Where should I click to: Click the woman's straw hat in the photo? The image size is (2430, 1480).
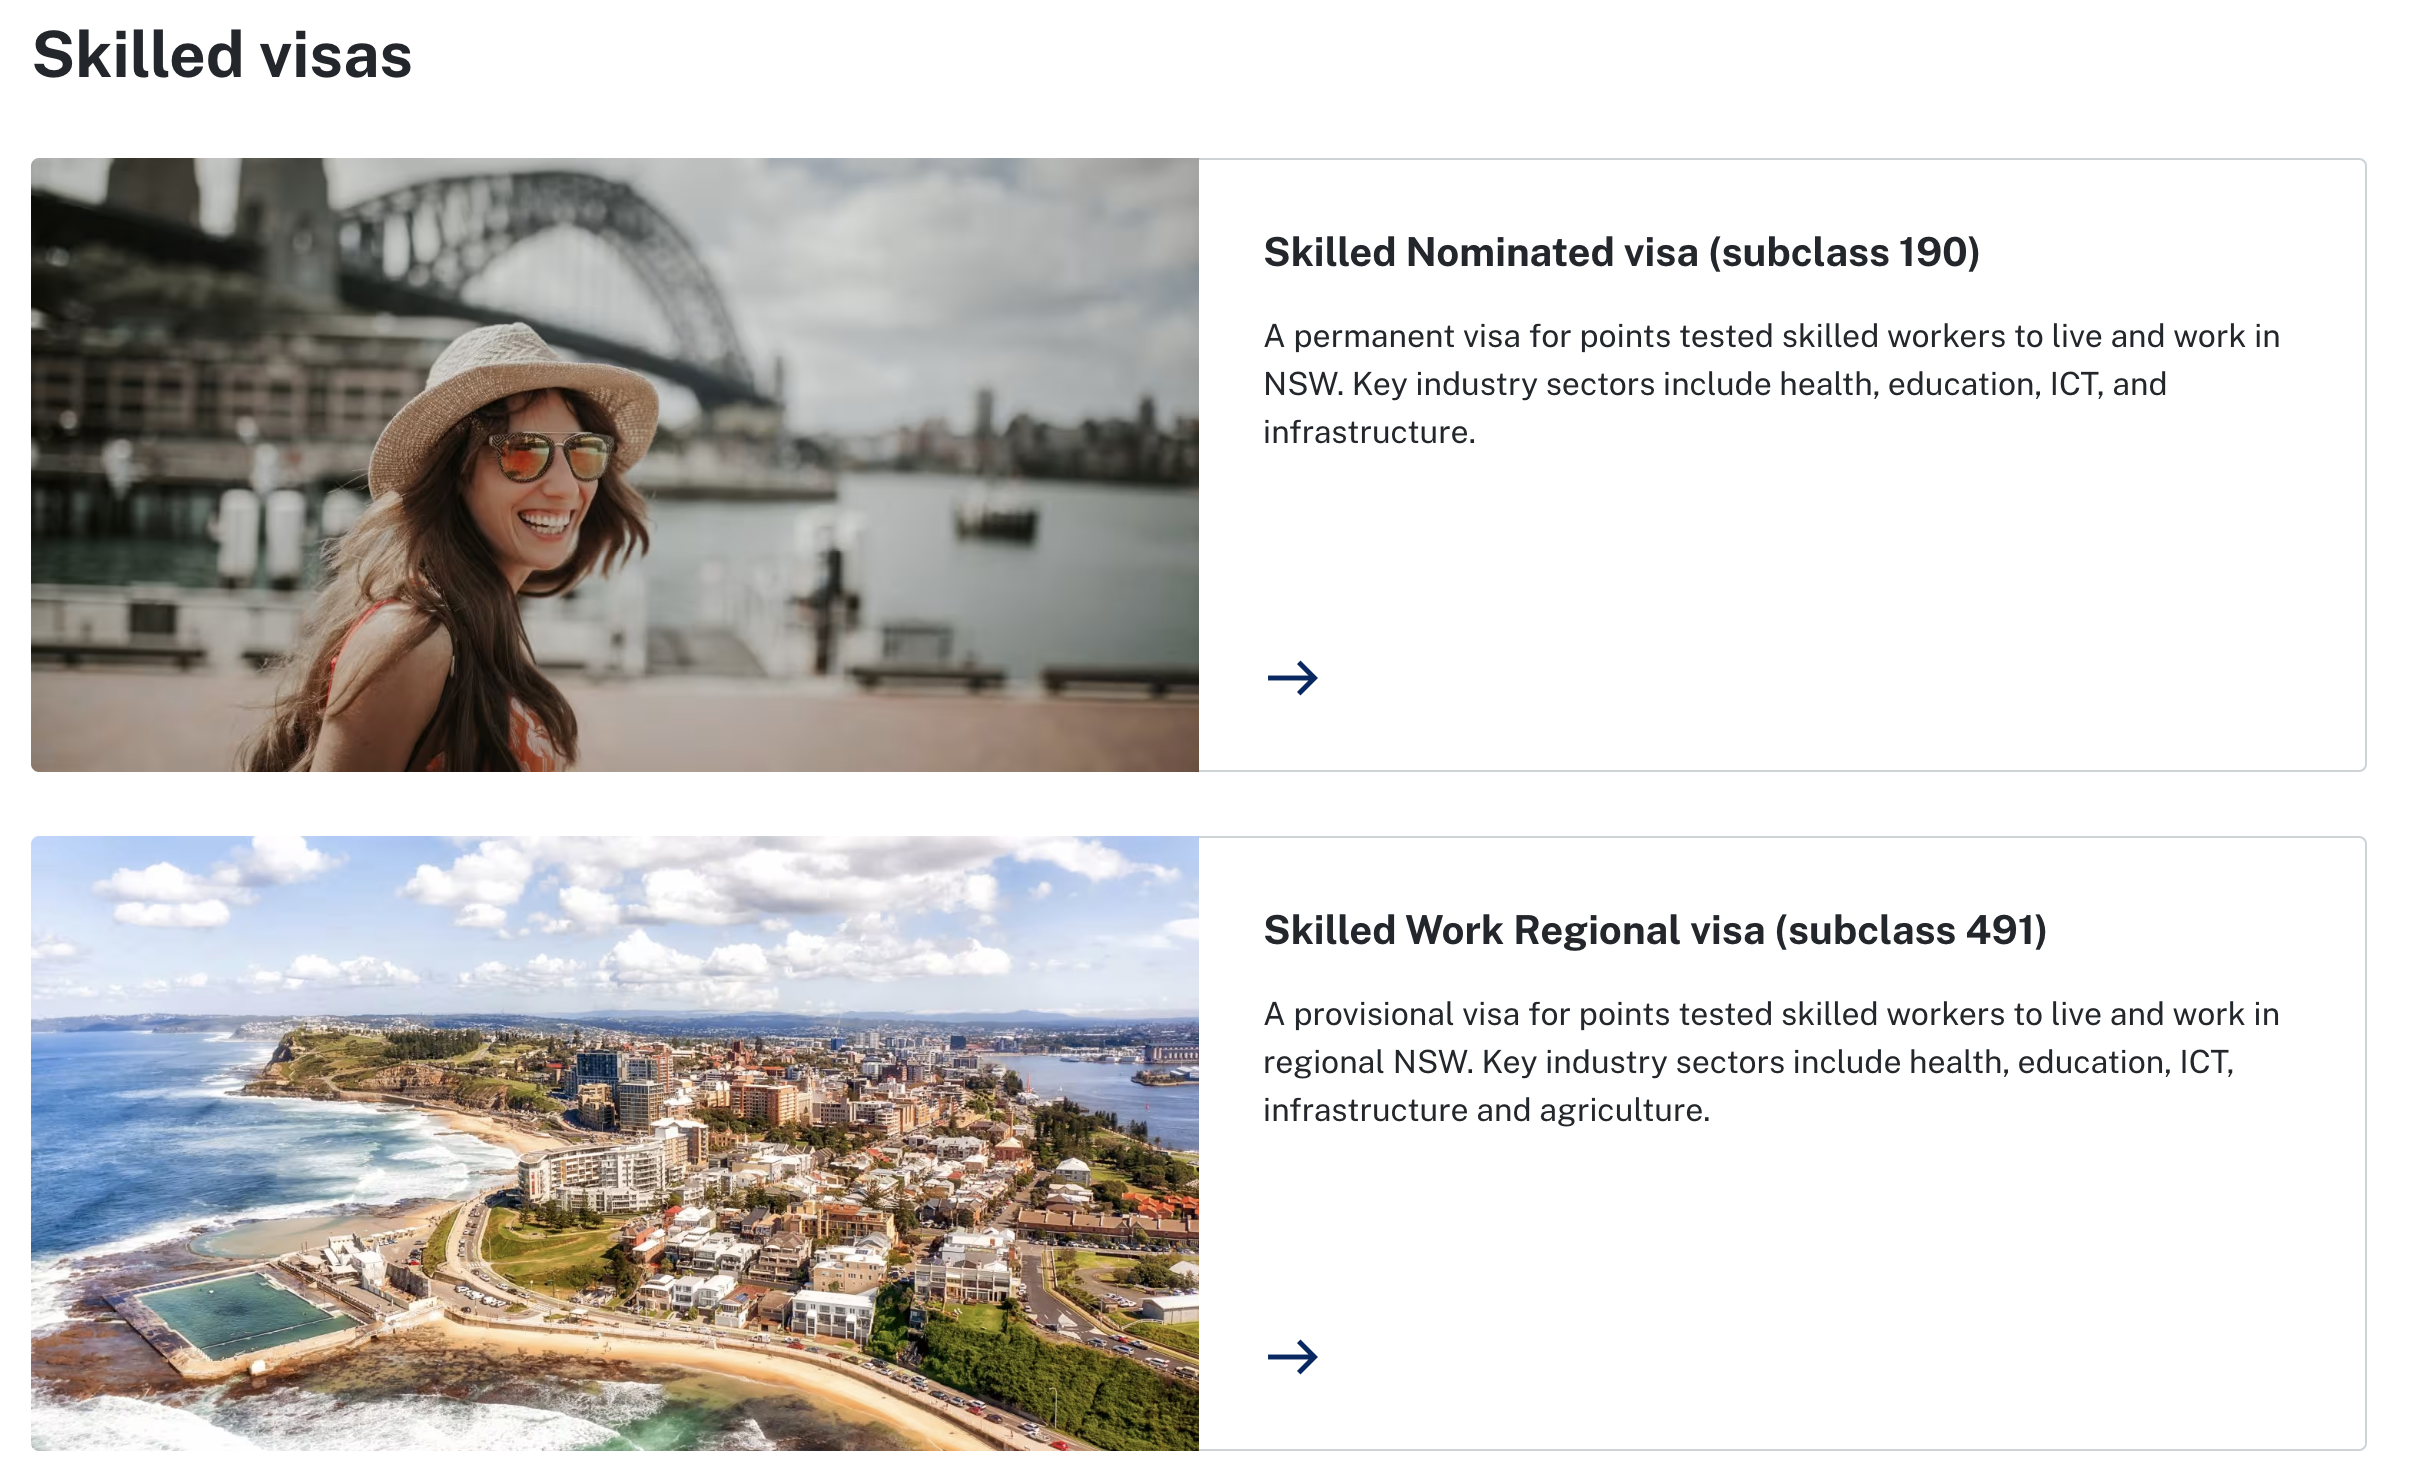[510, 390]
